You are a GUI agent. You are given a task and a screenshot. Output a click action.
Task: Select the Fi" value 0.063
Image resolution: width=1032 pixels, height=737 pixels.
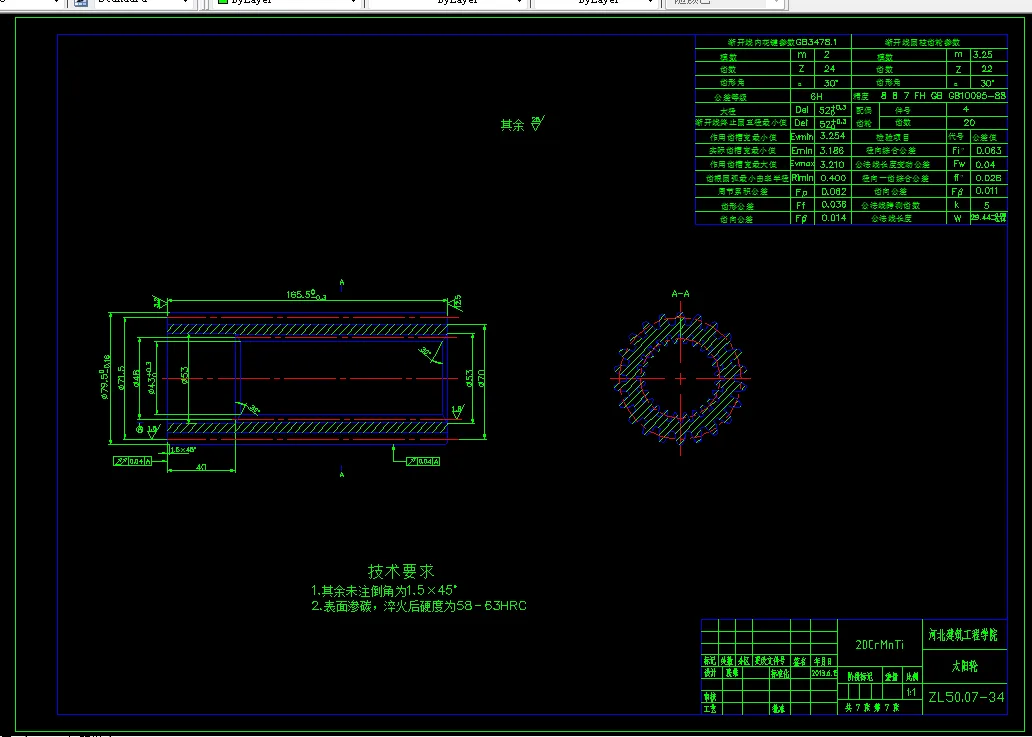[x=989, y=151]
